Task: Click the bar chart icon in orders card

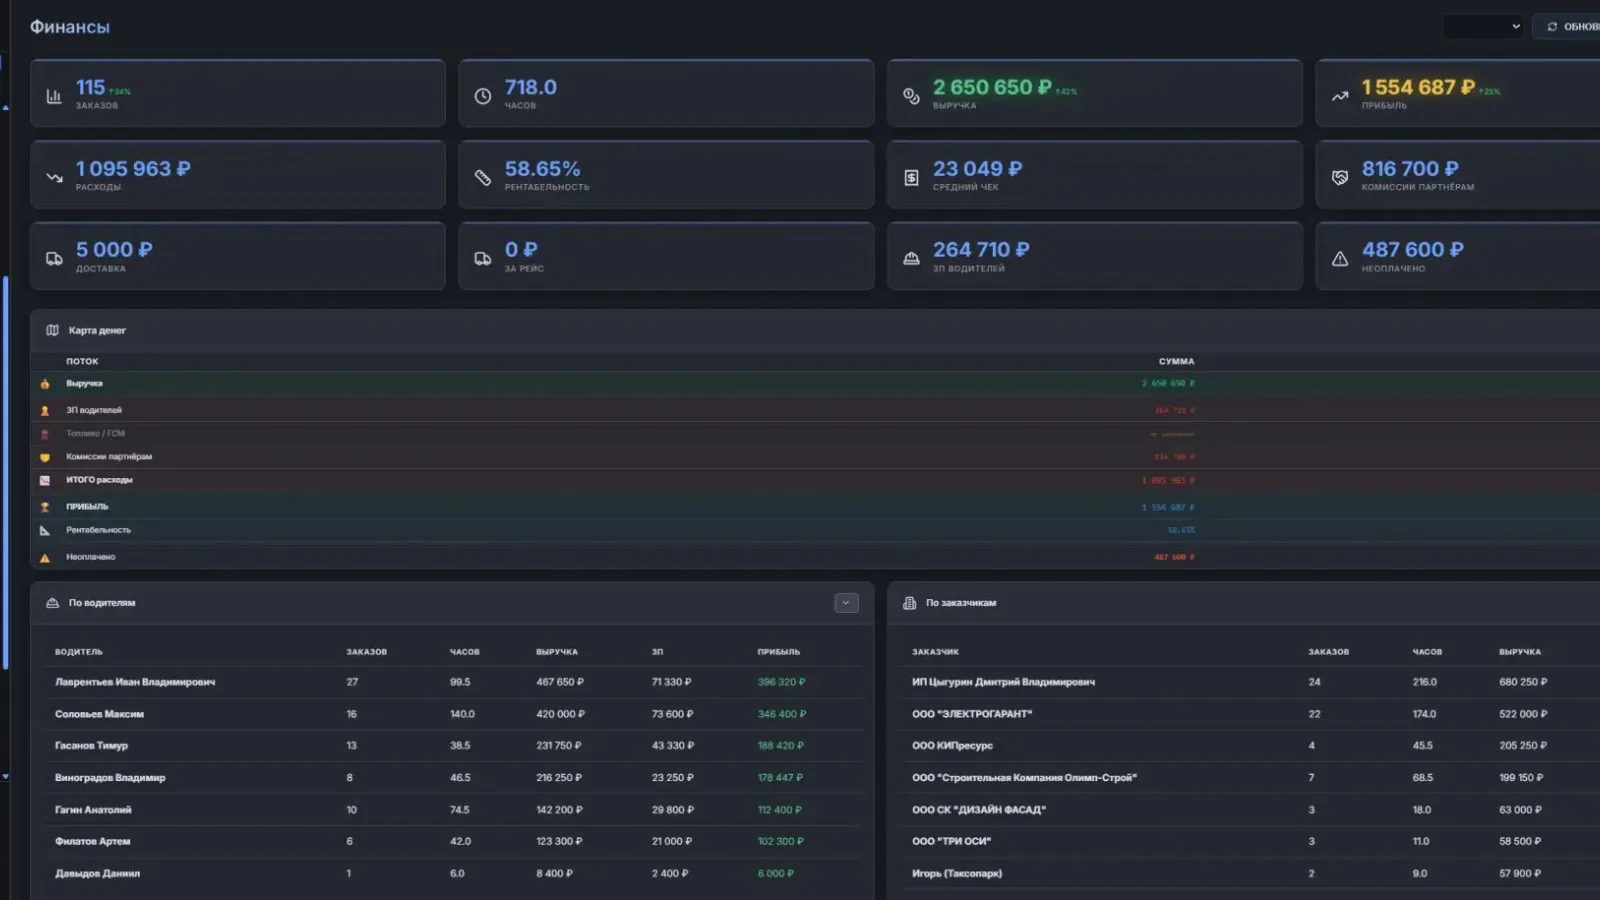Action: pos(54,96)
